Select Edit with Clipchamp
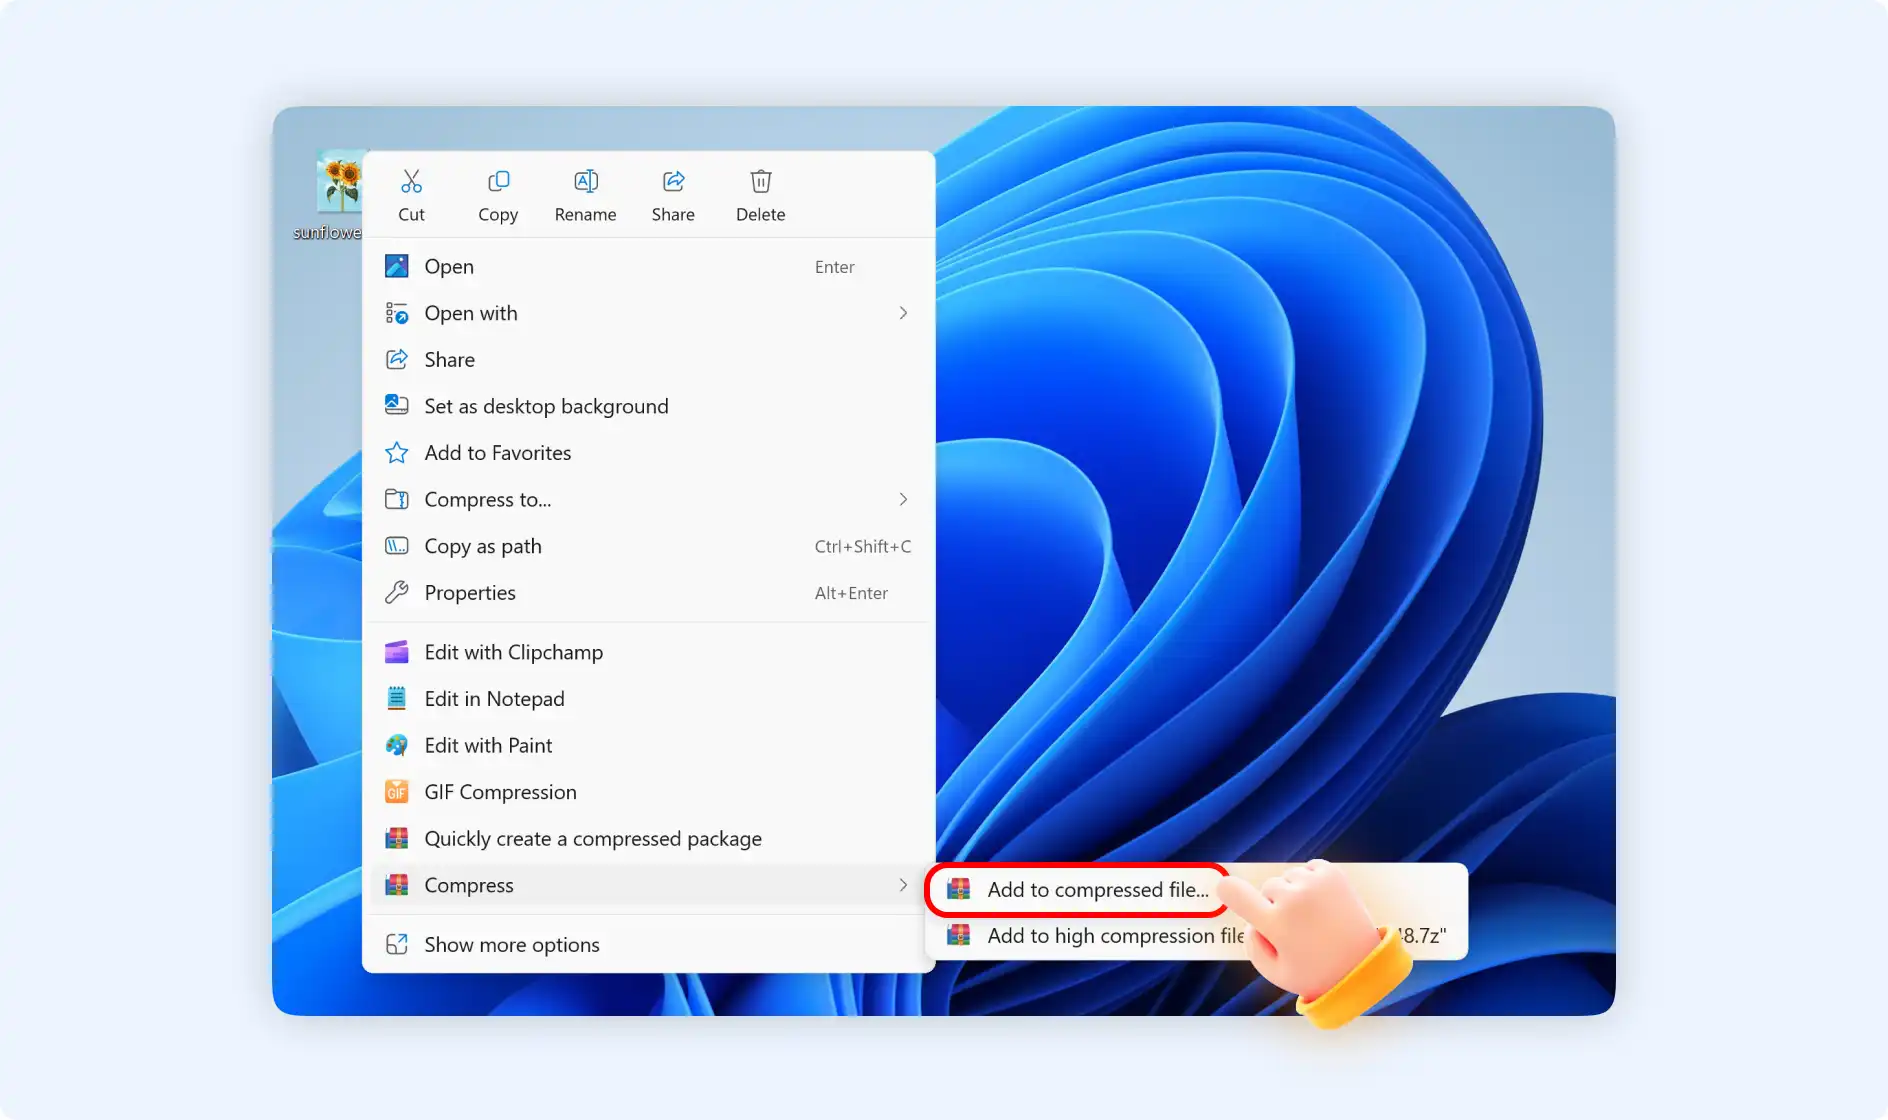1888x1120 pixels. (647, 652)
